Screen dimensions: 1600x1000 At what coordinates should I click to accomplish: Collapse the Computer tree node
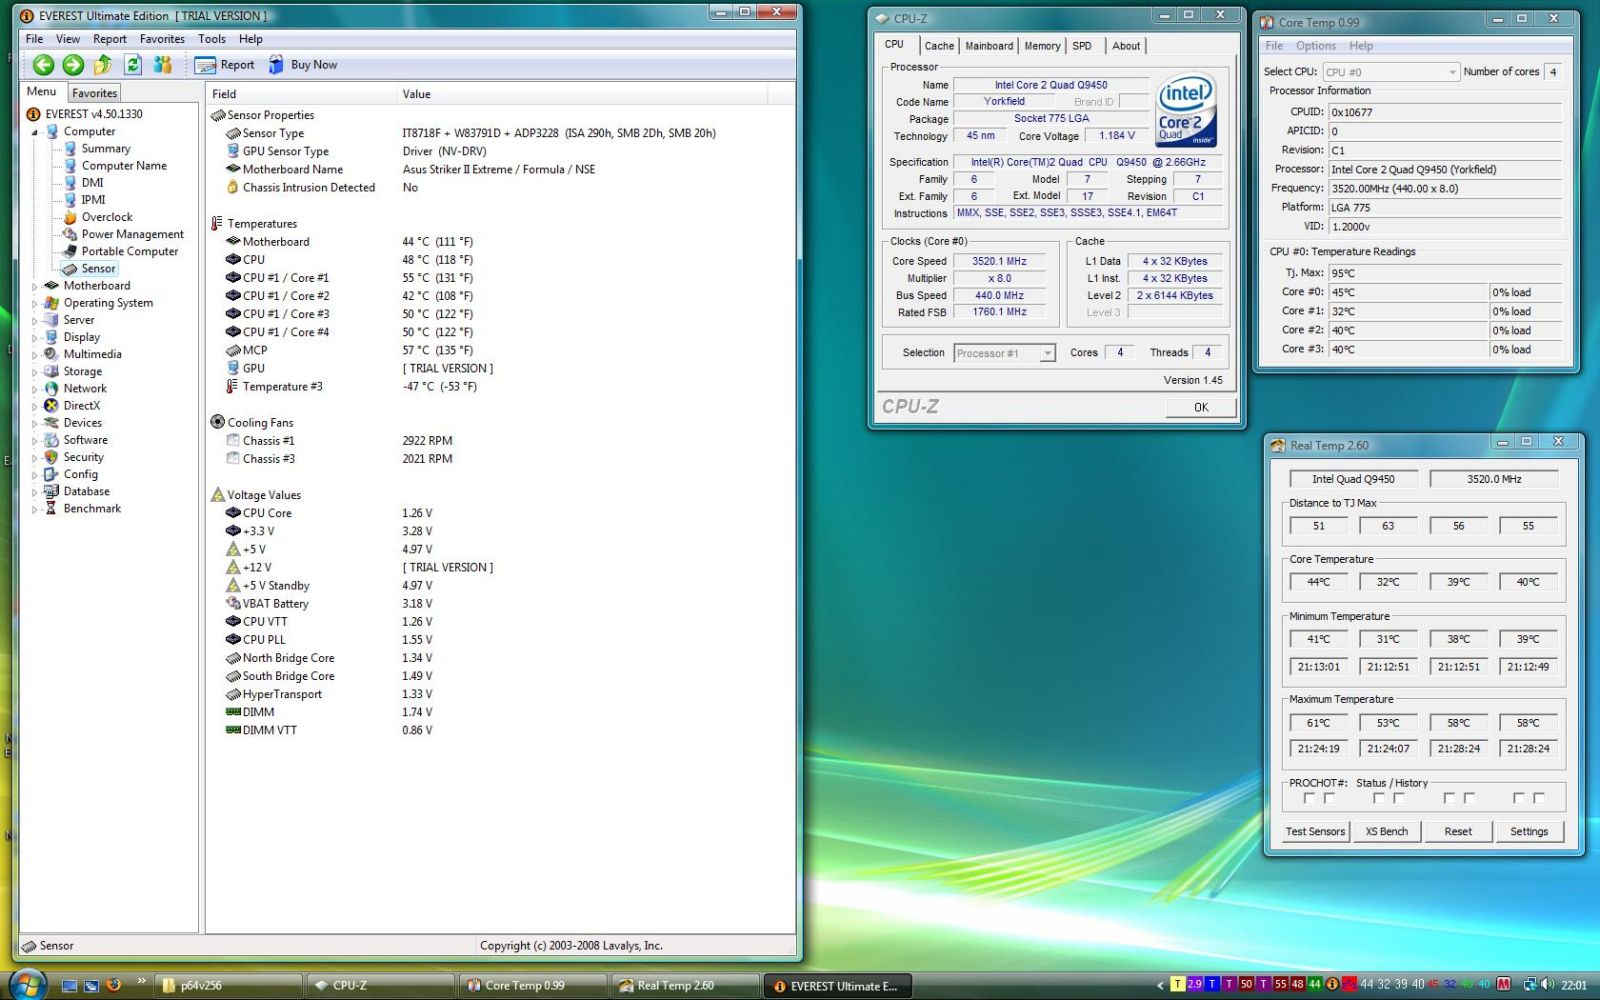[x=35, y=132]
